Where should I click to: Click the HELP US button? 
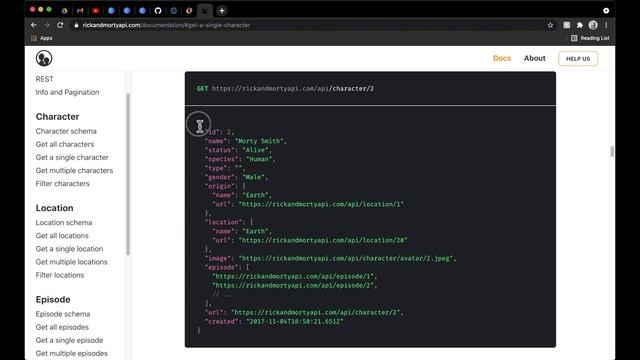578,58
